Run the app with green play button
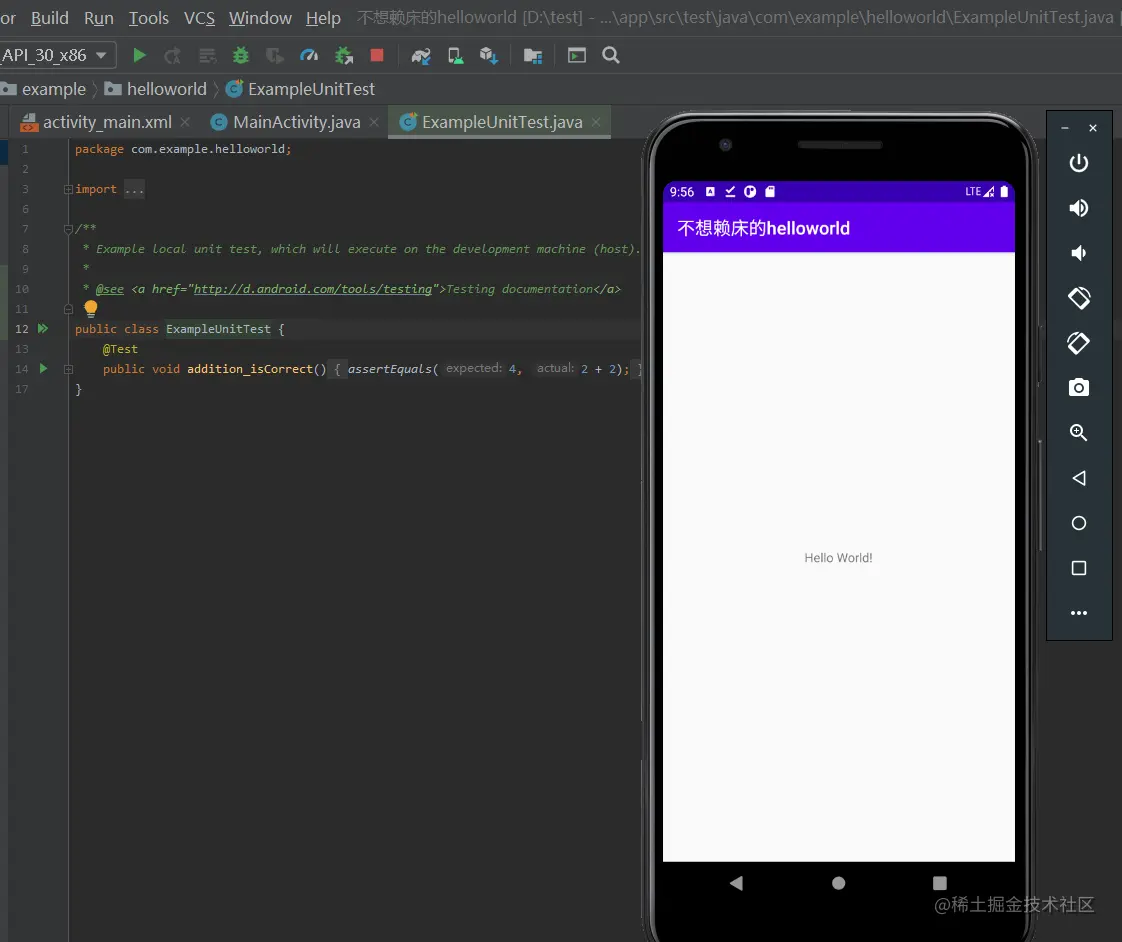1122x942 pixels. 140,55
